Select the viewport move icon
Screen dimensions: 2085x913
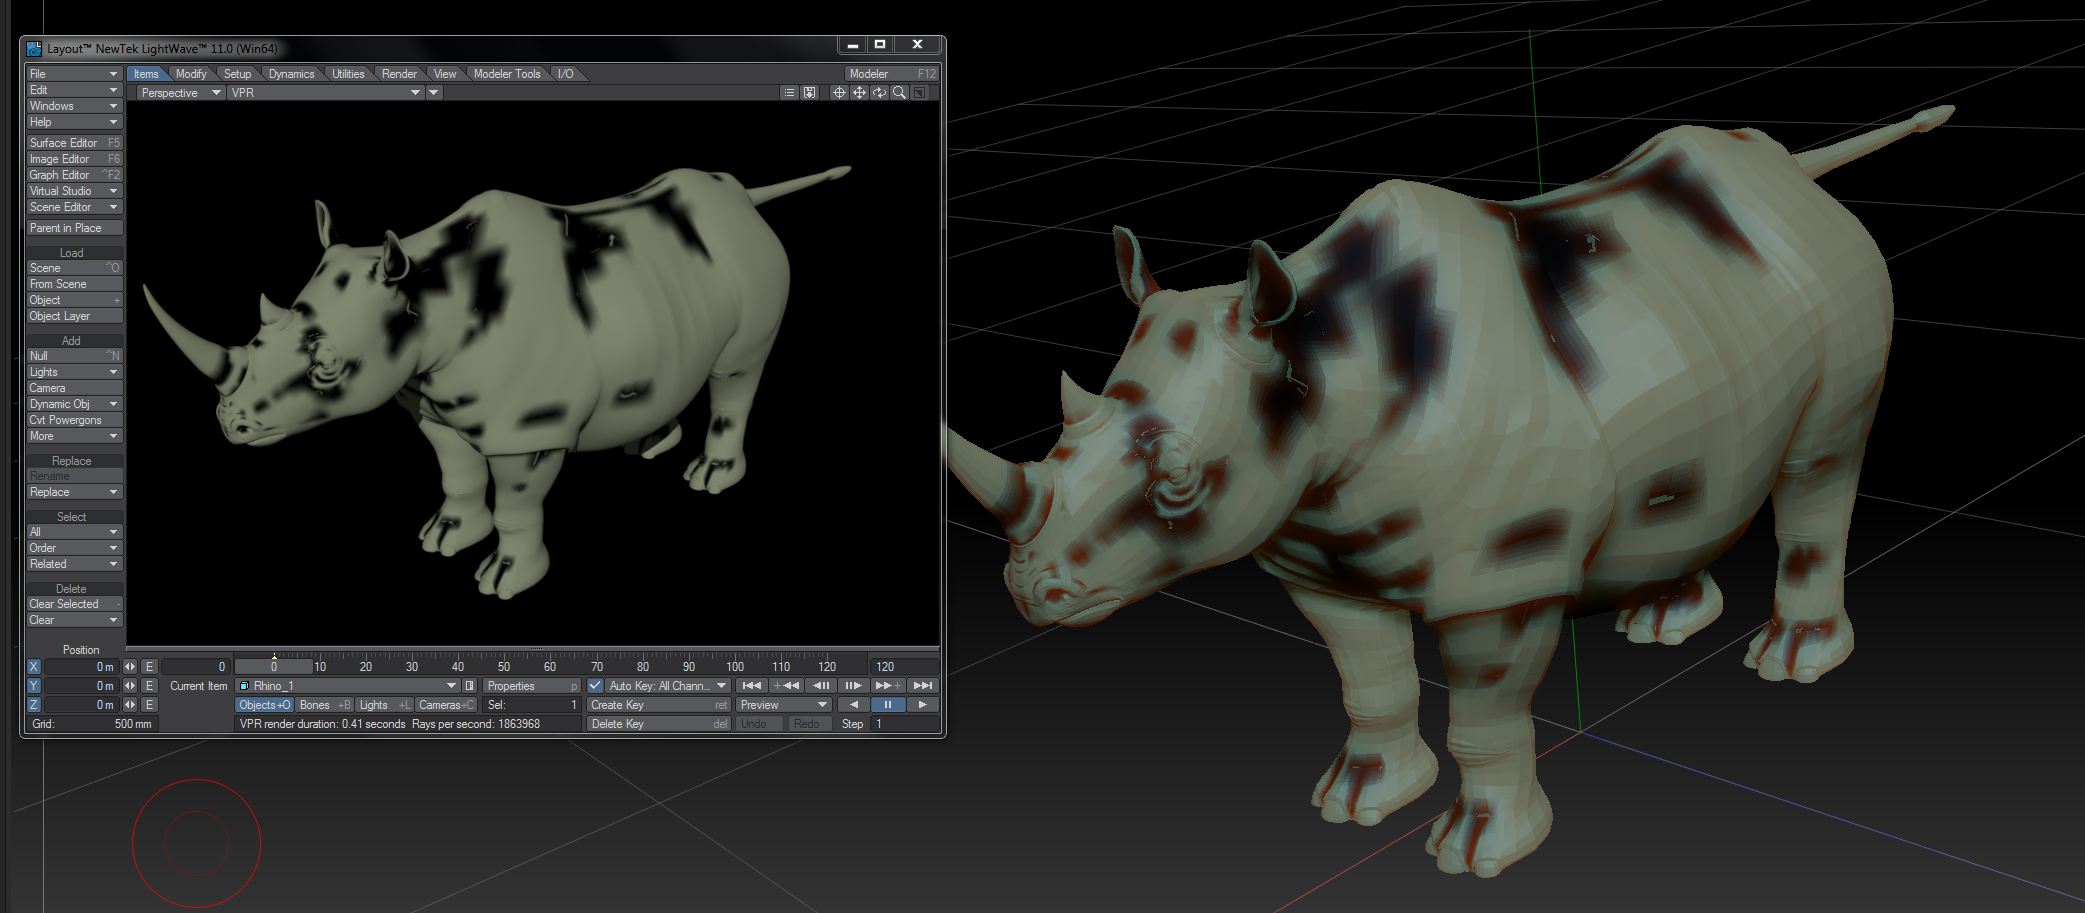(859, 93)
